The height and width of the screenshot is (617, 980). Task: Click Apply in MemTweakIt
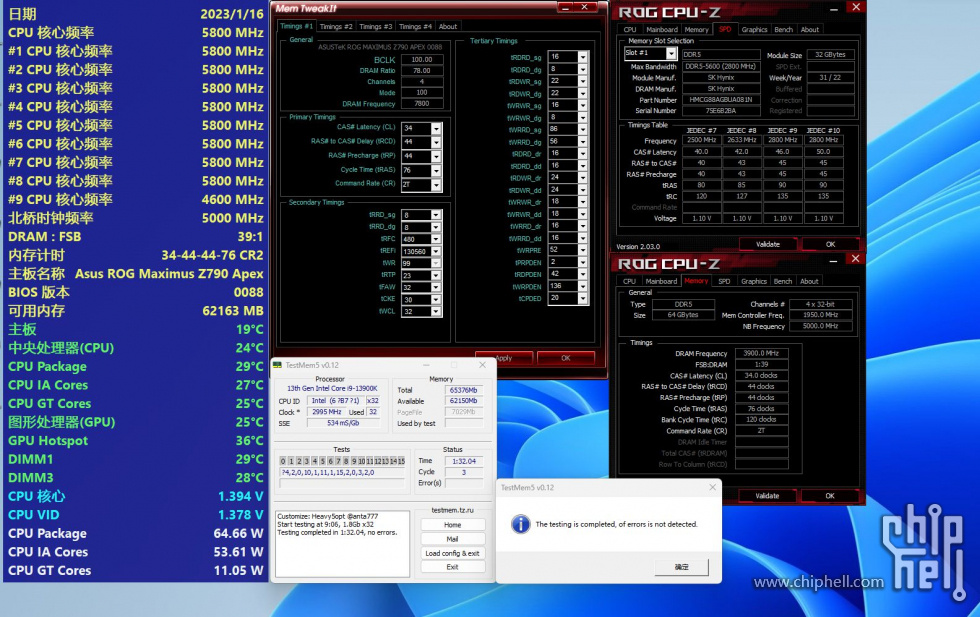(504, 358)
